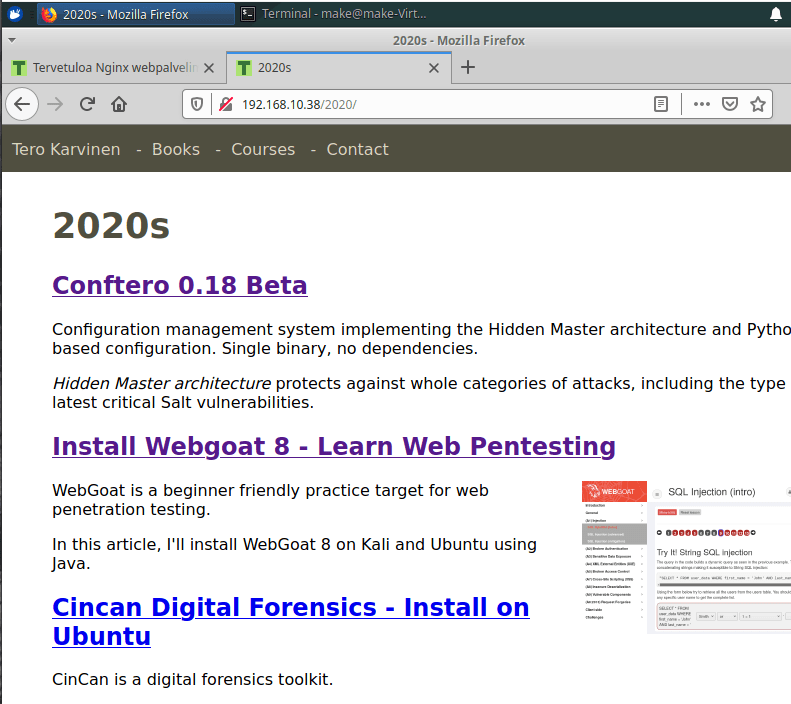Open Install Webgoat 8 article link
The image size is (791, 704).
(333, 446)
